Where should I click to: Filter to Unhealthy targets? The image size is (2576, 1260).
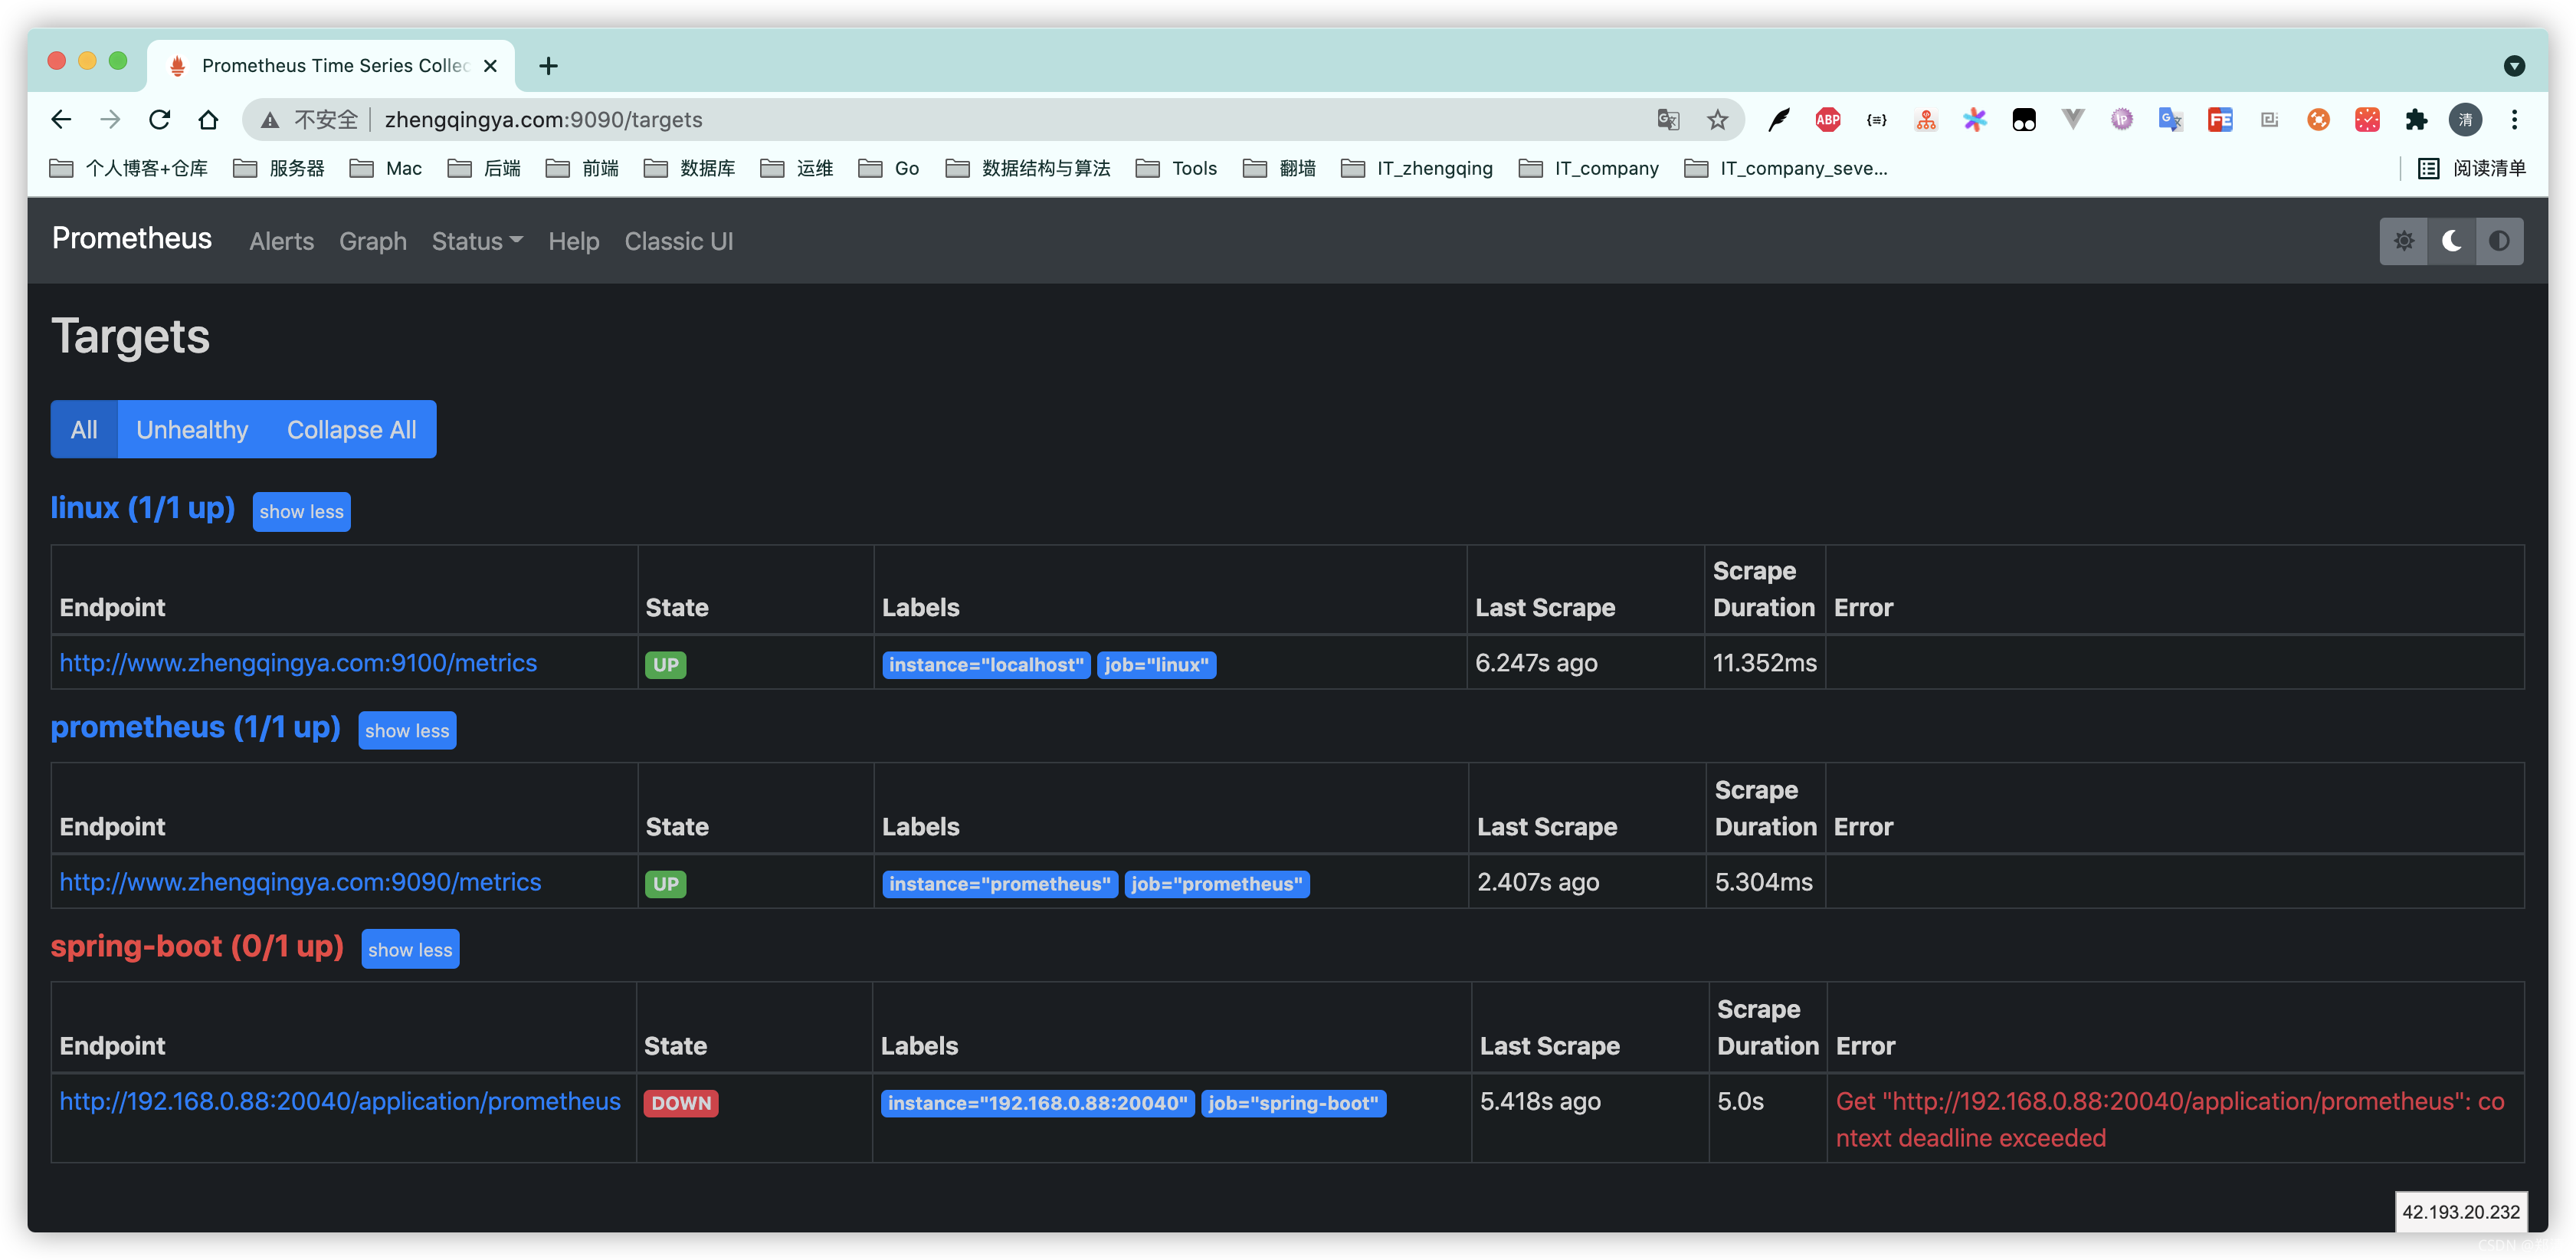(x=192, y=430)
